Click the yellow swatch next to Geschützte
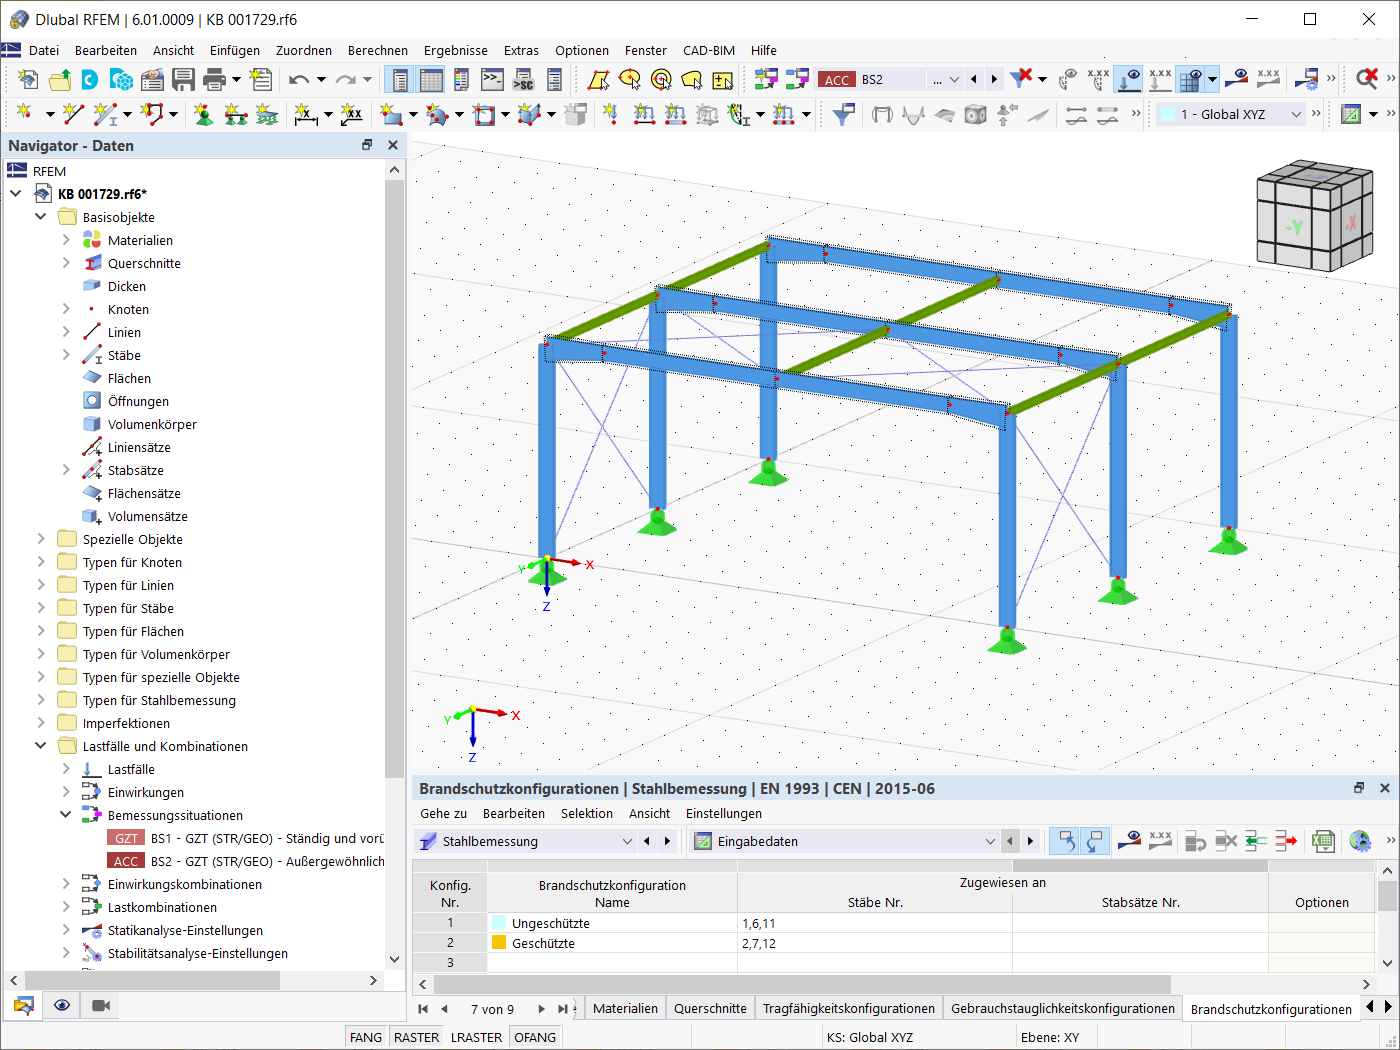This screenshot has height=1050, width=1400. pos(499,943)
